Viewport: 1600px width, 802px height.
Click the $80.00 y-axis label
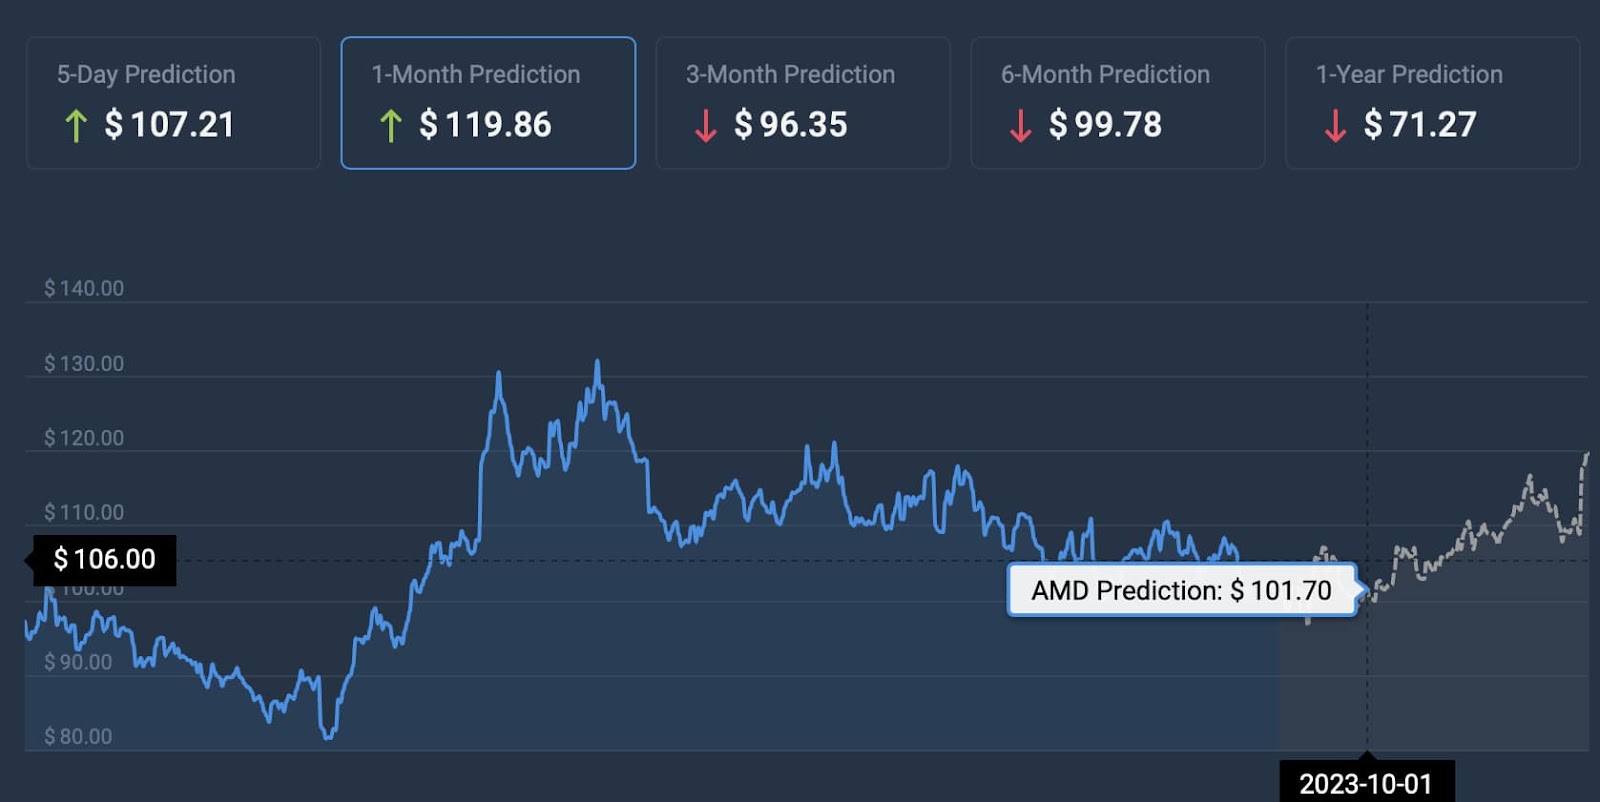(78, 736)
